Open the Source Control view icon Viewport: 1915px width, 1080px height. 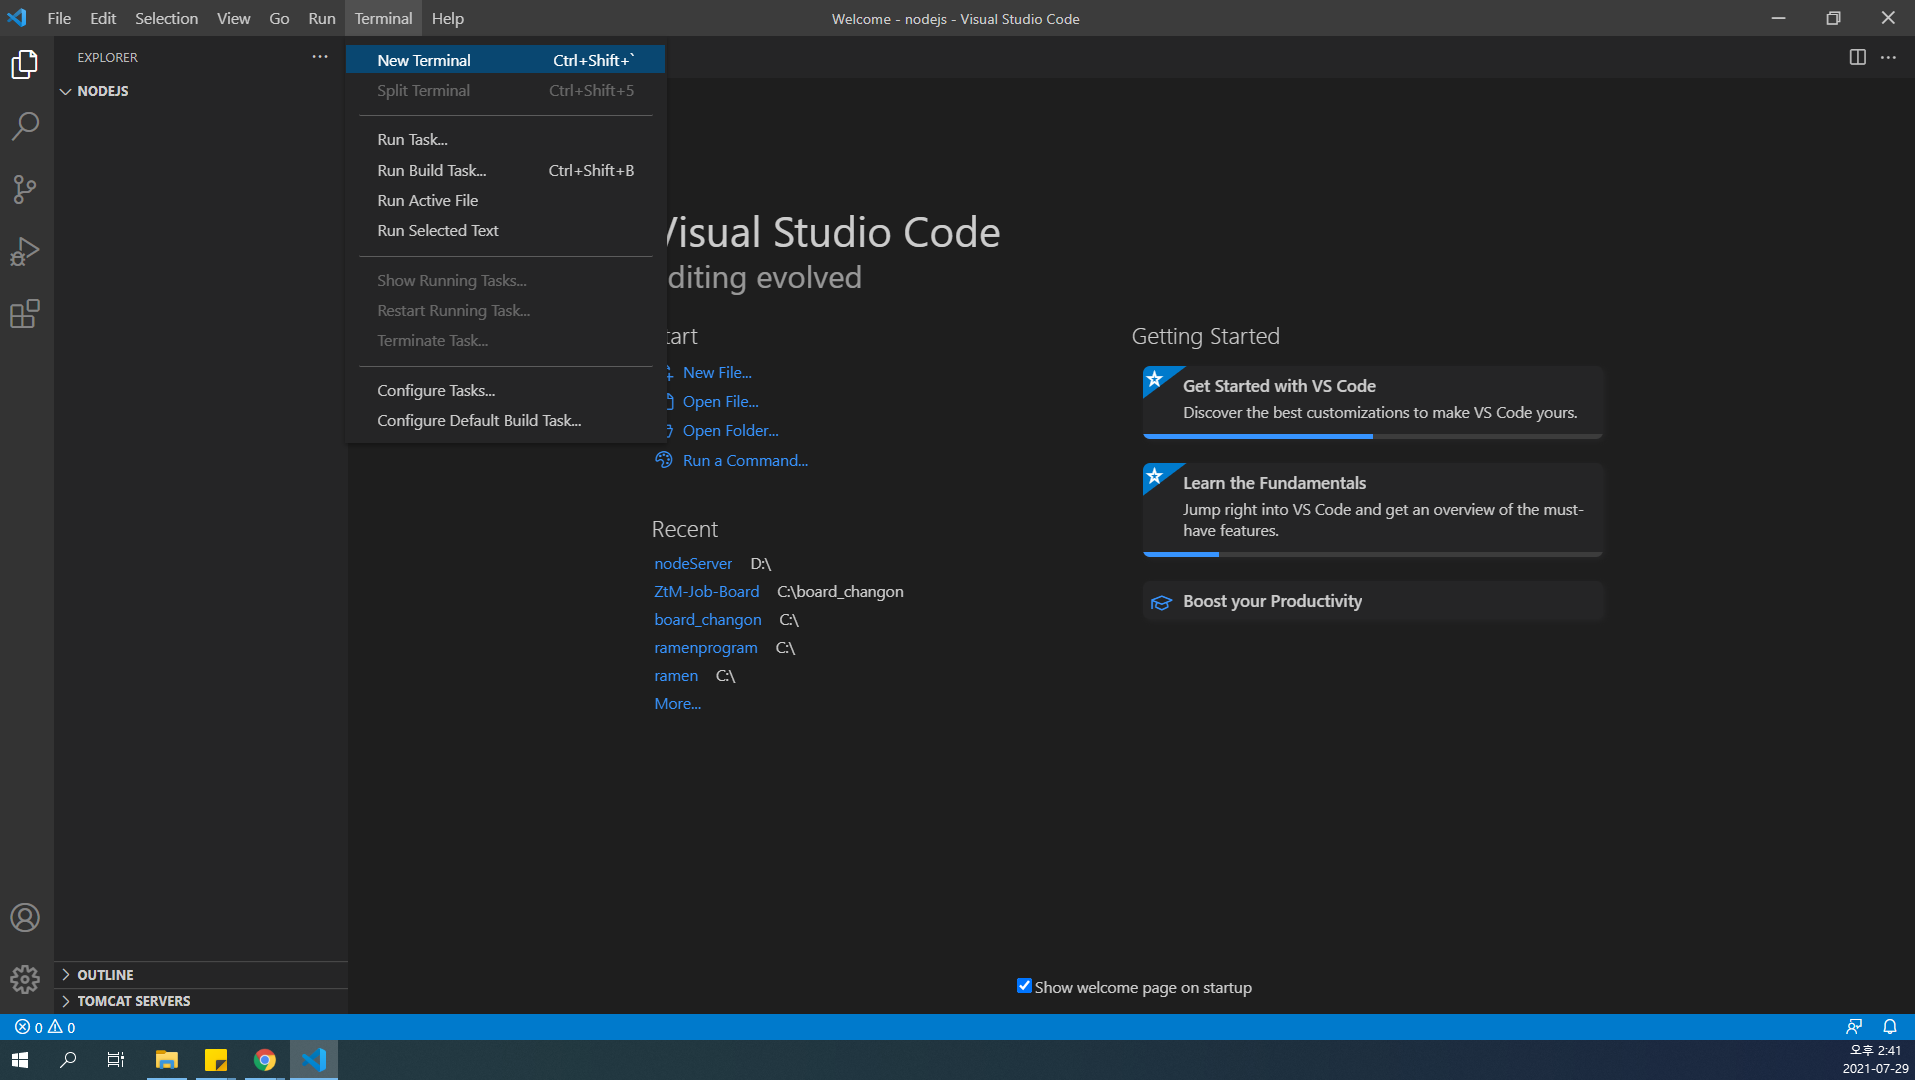tap(25, 189)
